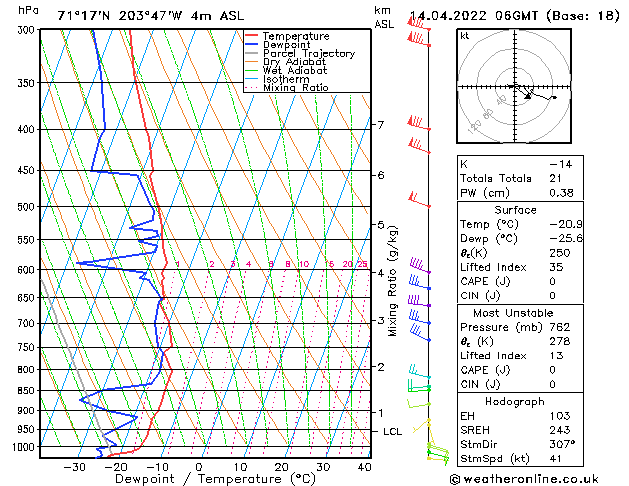Select the 'Parcel Trajectory' legend label

(309, 53)
